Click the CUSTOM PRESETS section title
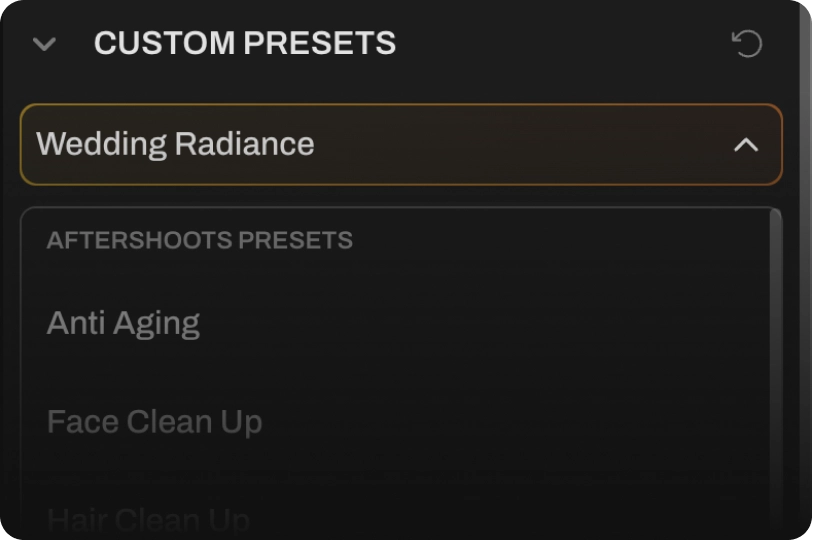 245,44
